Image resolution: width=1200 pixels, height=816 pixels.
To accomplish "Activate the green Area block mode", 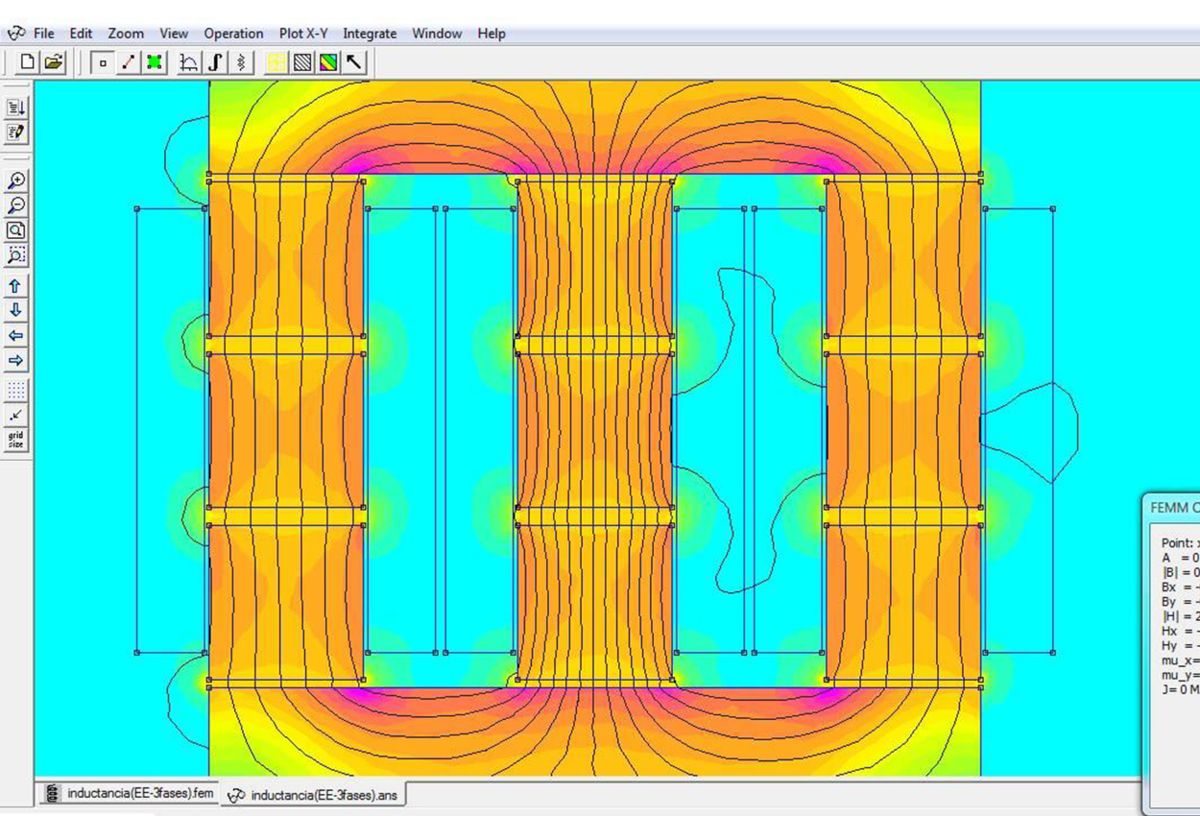I will tap(154, 63).
